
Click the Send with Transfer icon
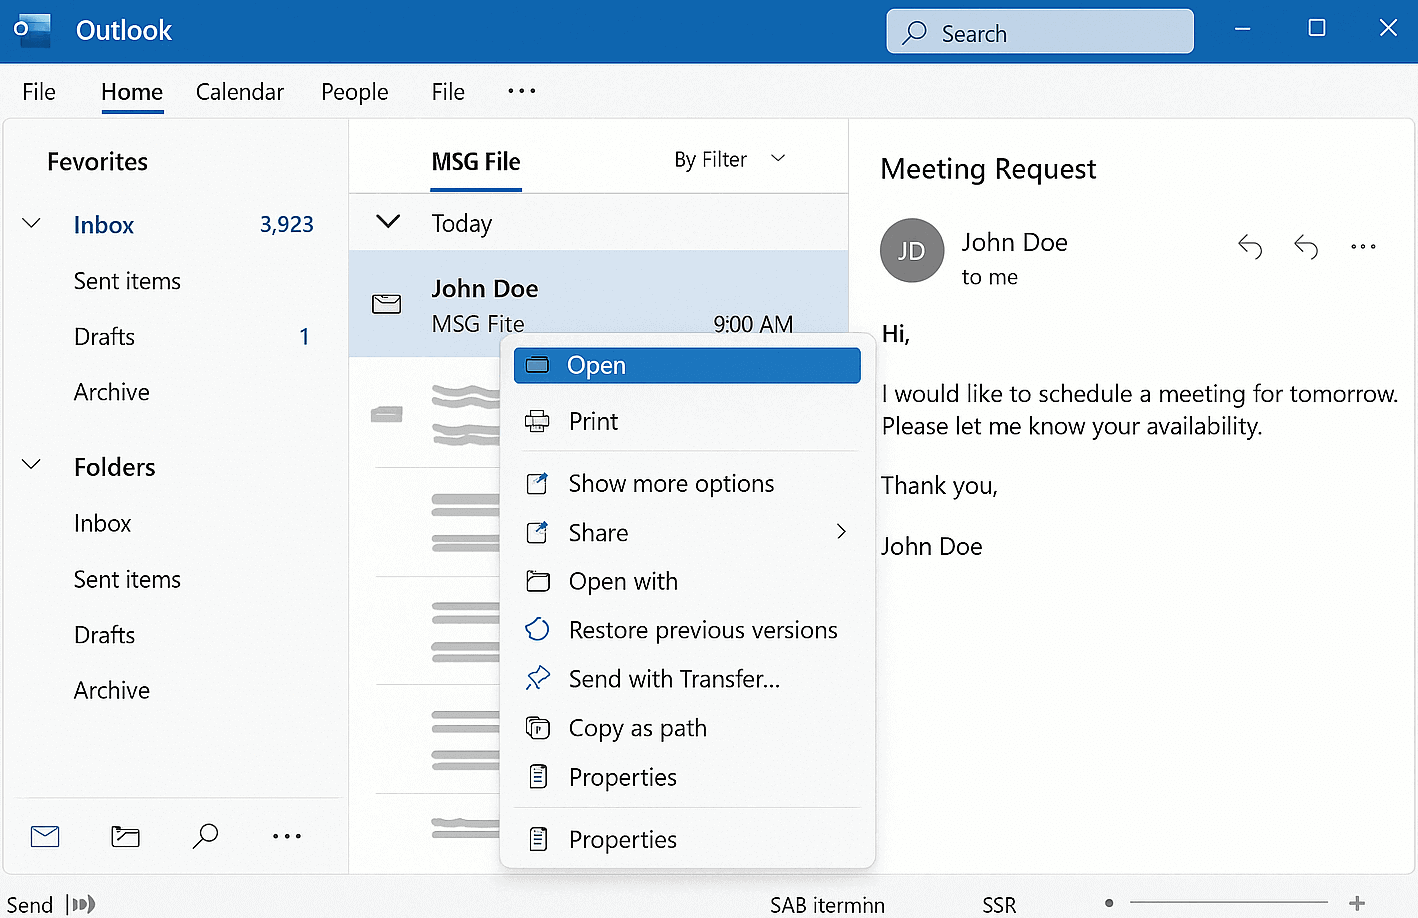(x=537, y=678)
